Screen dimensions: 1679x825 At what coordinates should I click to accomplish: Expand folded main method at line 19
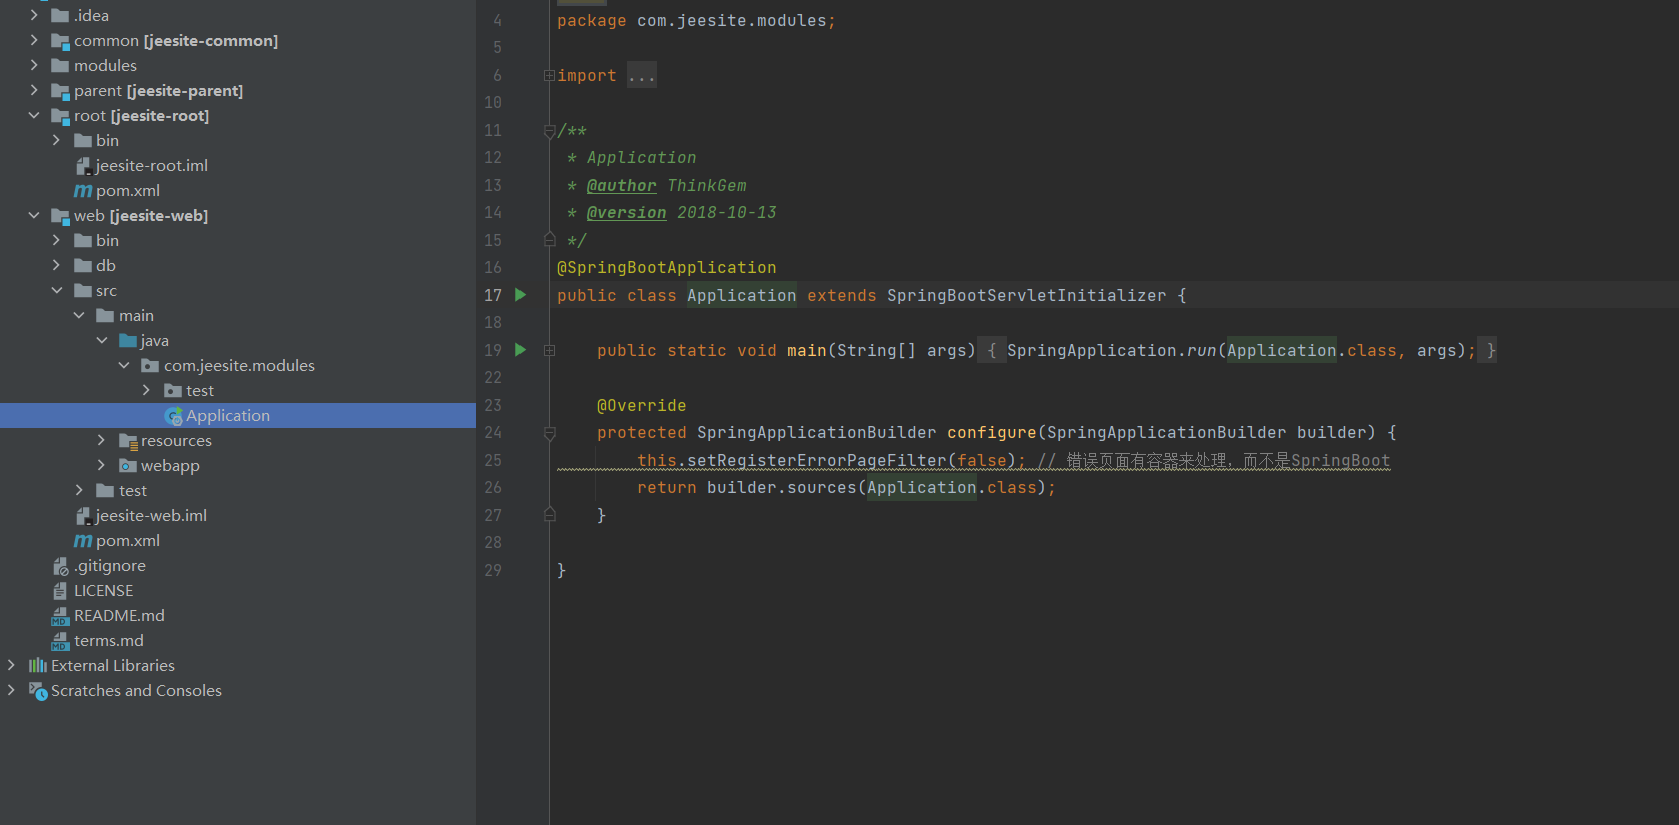tap(549, 351)
